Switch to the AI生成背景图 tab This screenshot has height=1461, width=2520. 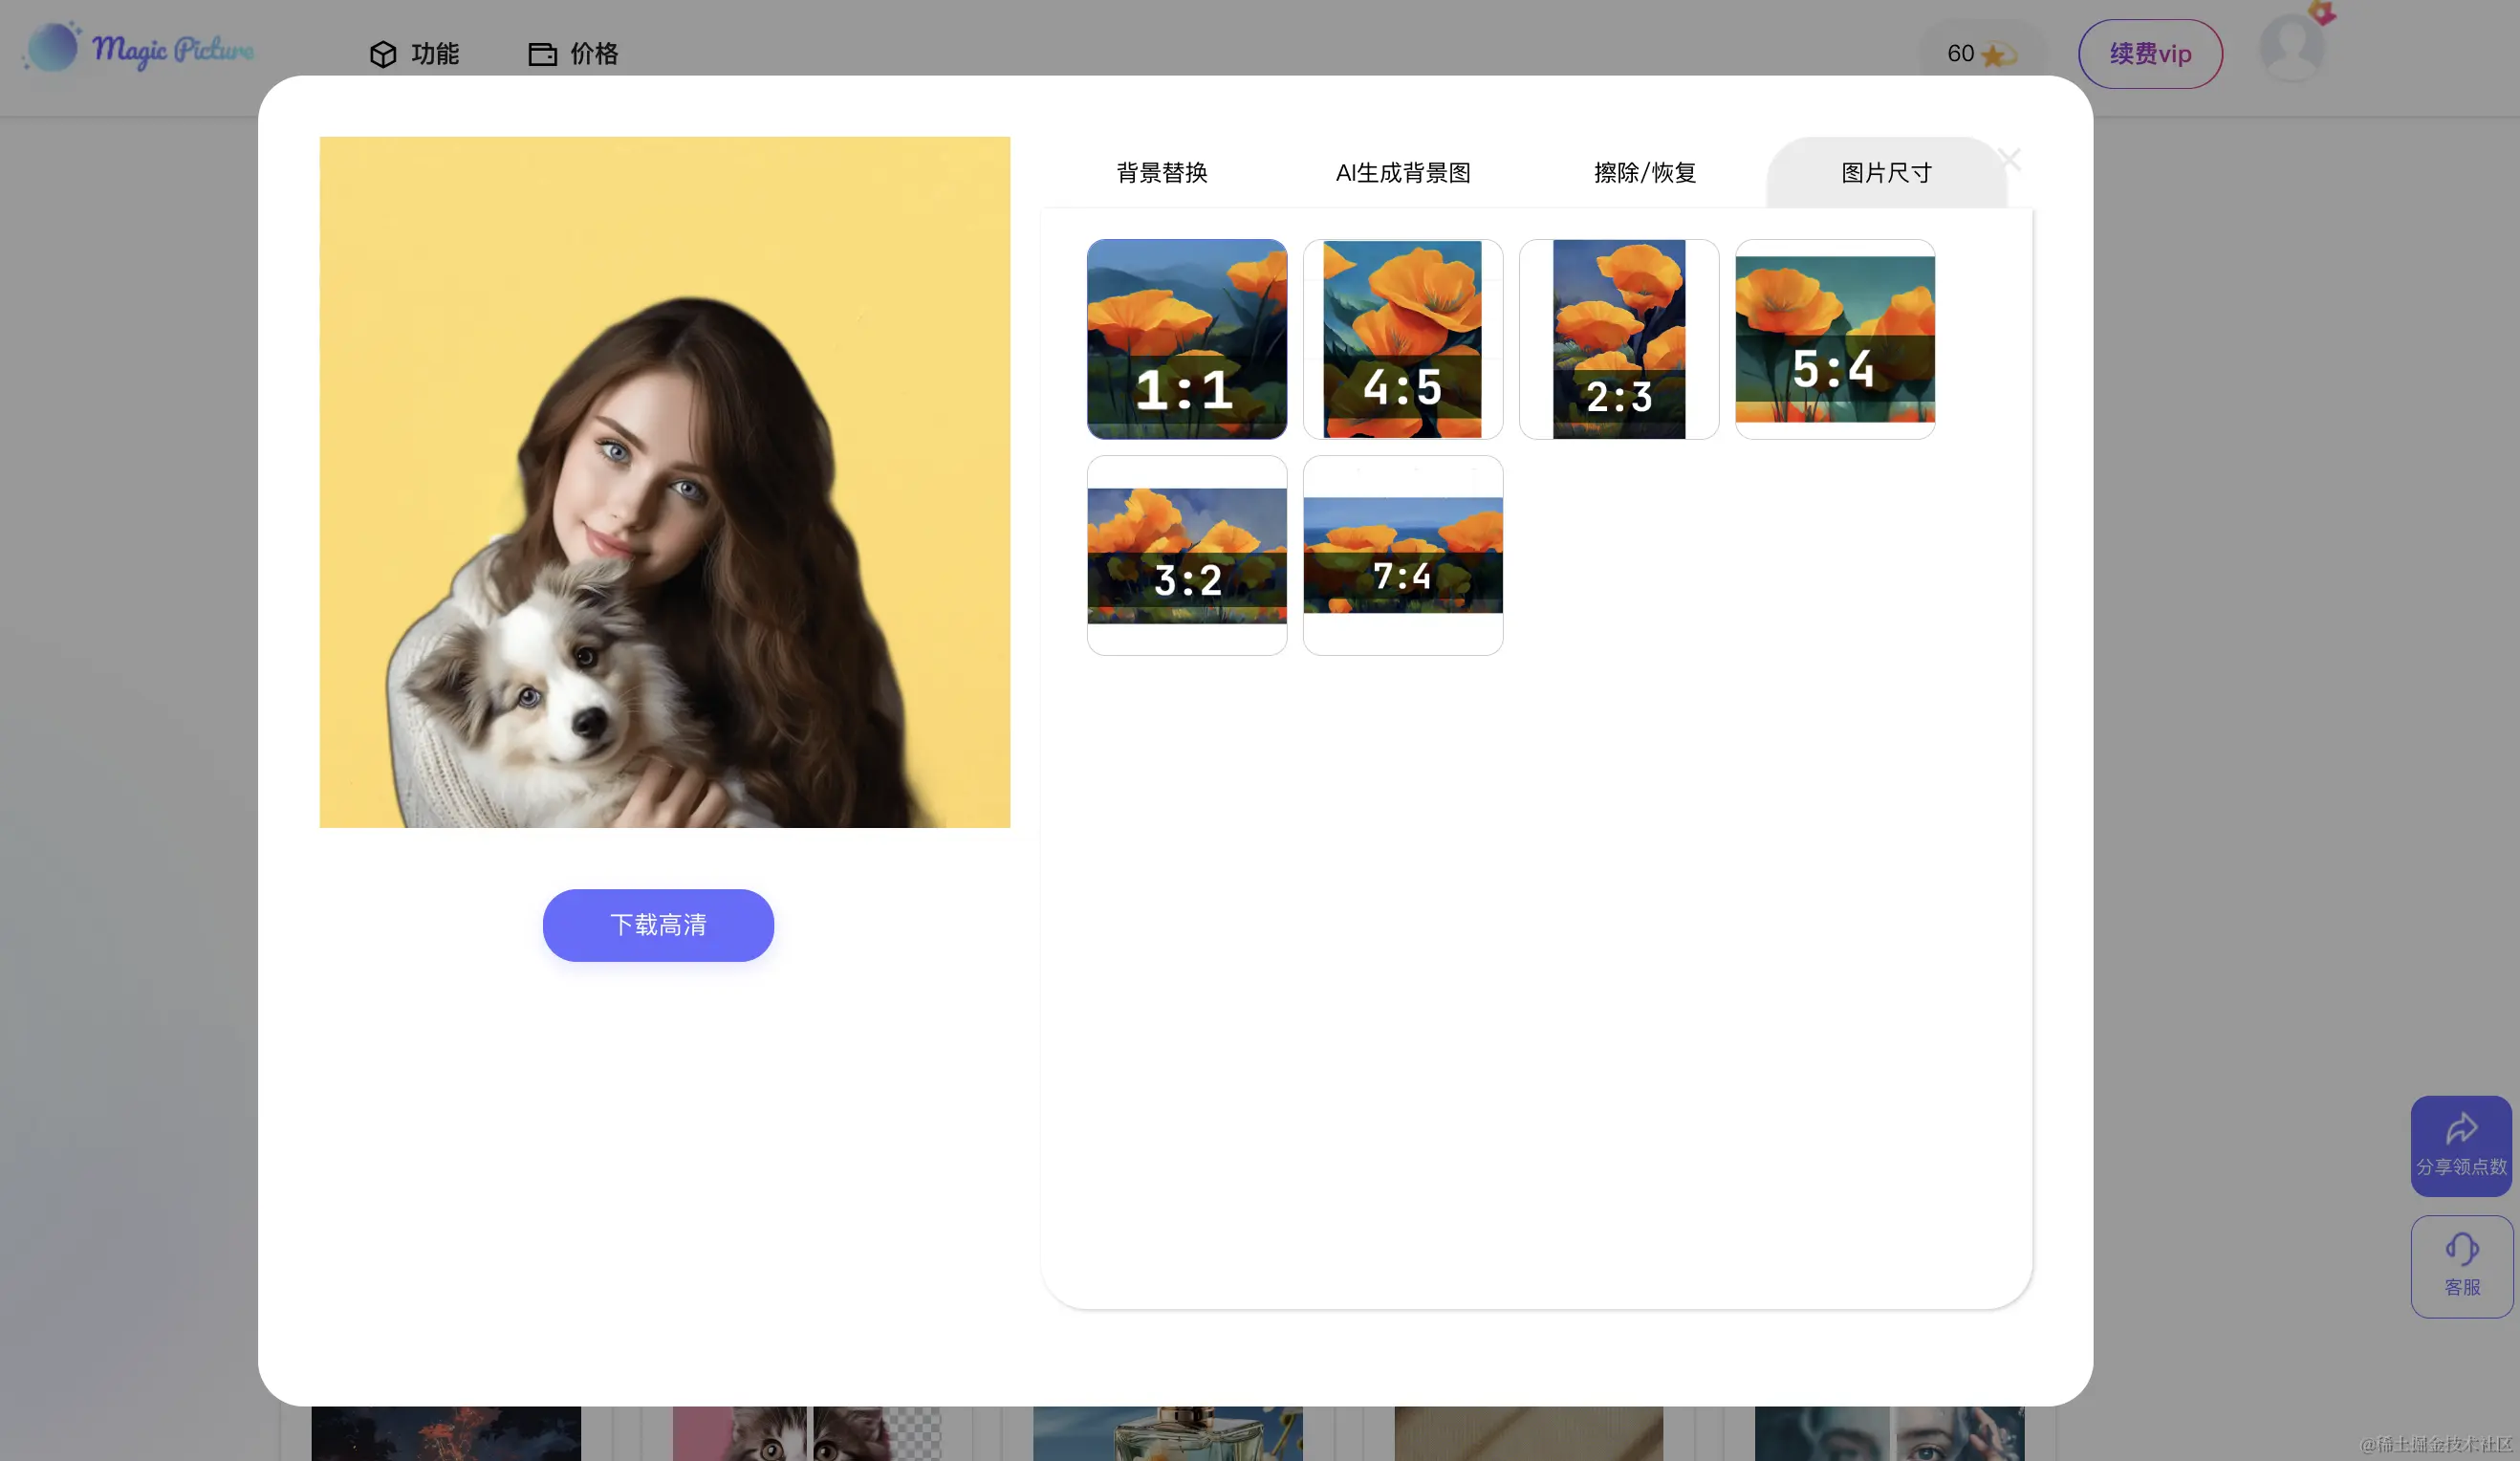tap(1403, 172)
